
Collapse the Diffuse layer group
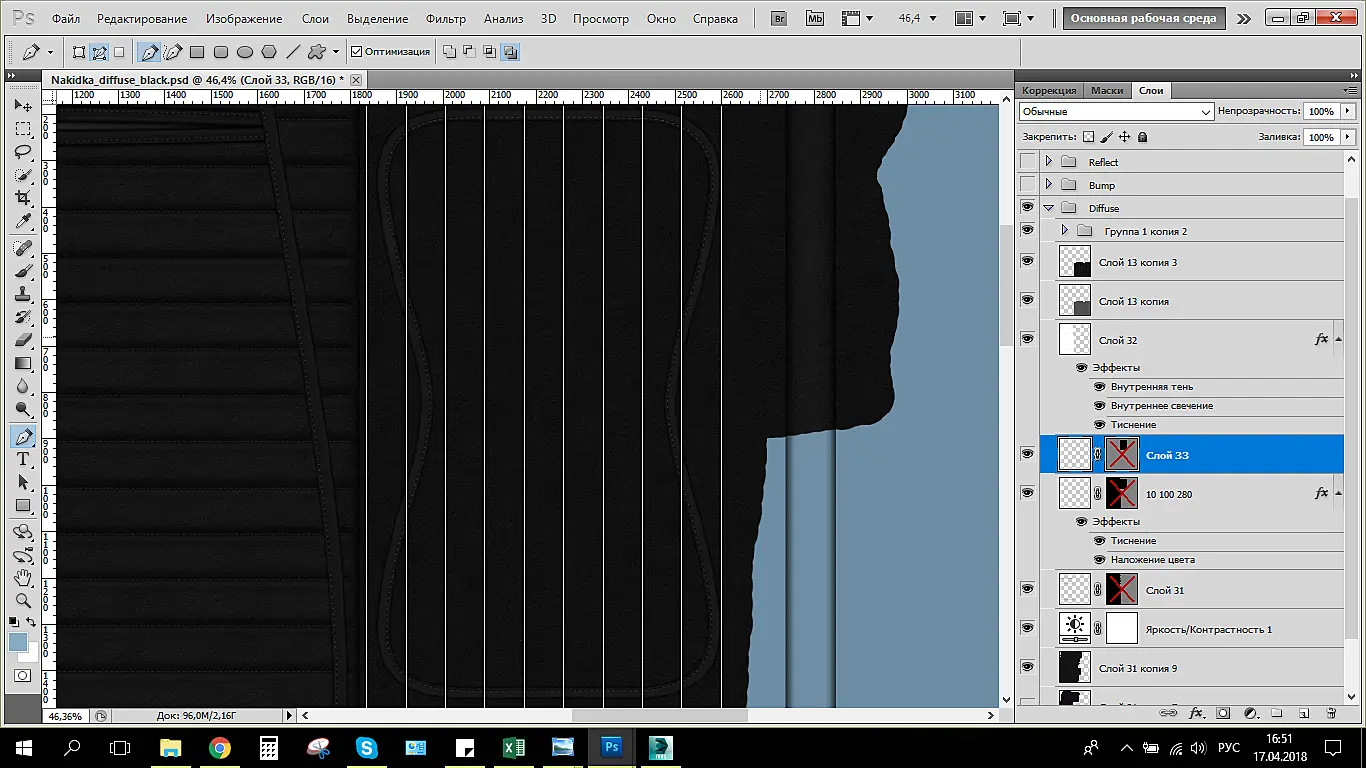pos(1048,208)
